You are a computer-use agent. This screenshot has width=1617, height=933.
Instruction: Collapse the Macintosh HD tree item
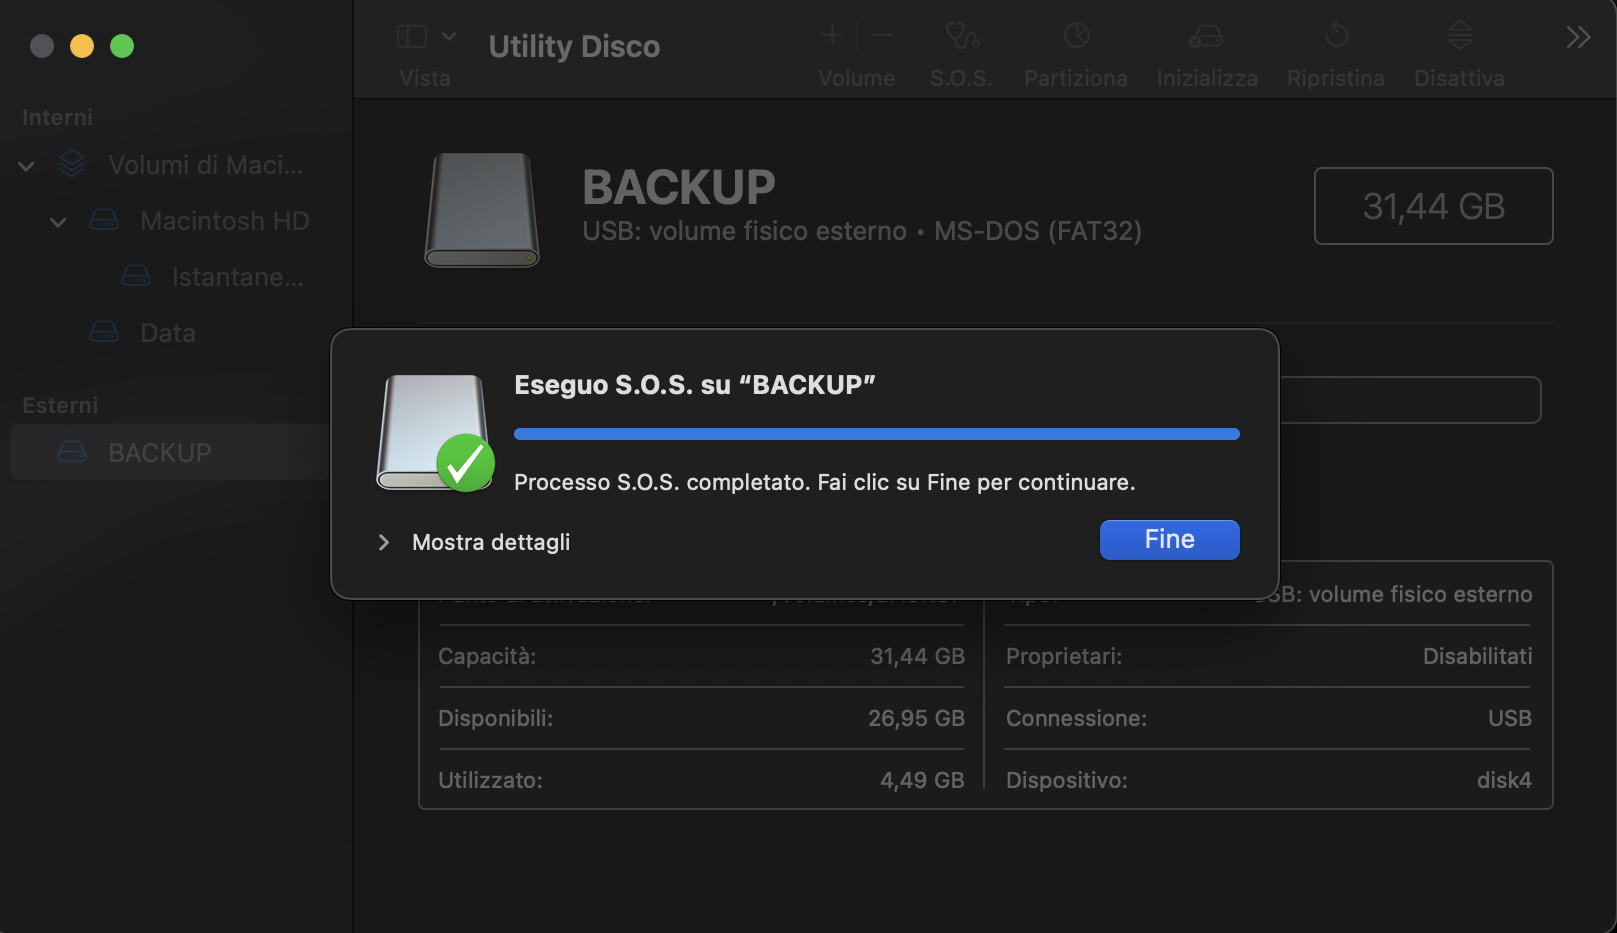coord(58,222)
